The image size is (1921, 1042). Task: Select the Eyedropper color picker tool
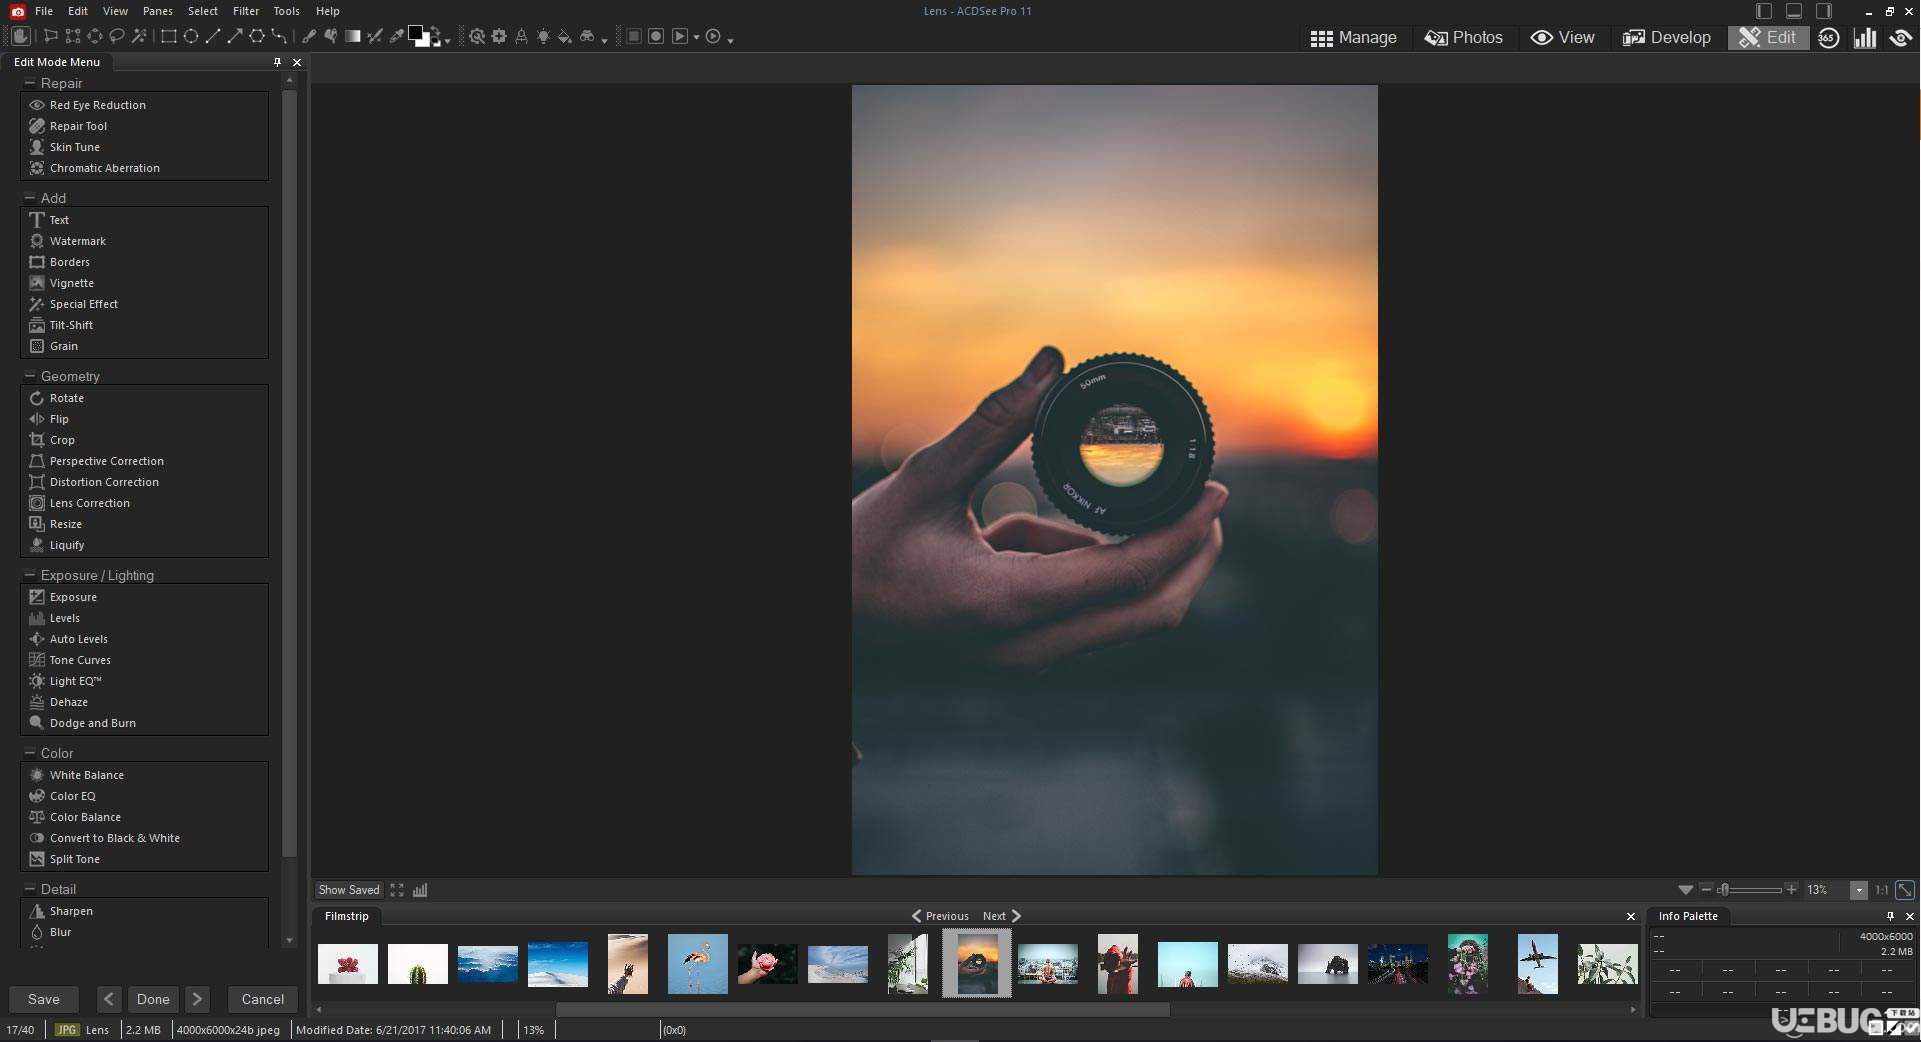click(396, 36)
